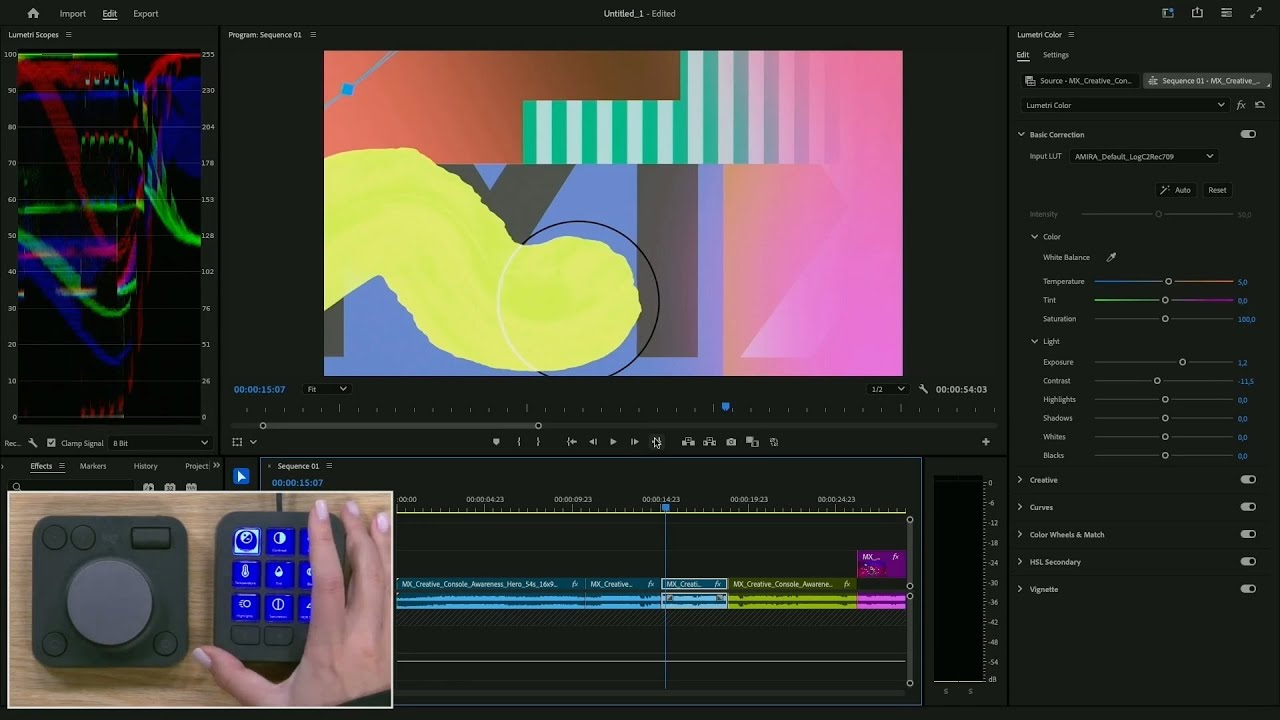Viewport: 1280px width, 720px height.
Task: Step forward one frame
Action: (x=634, y=442)
